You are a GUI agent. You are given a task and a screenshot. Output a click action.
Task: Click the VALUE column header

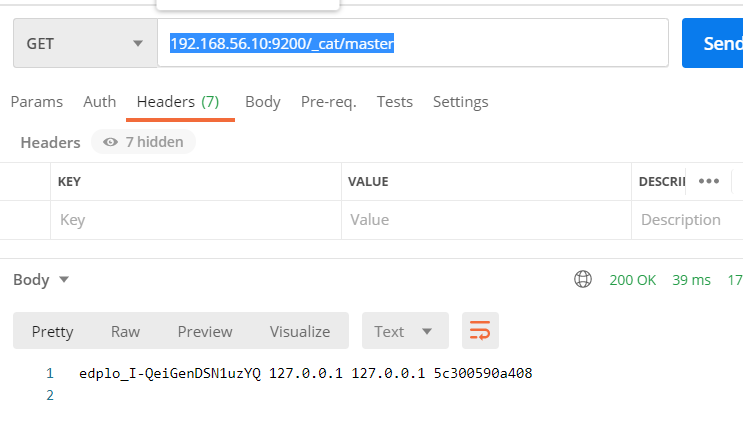coord(368,182)
